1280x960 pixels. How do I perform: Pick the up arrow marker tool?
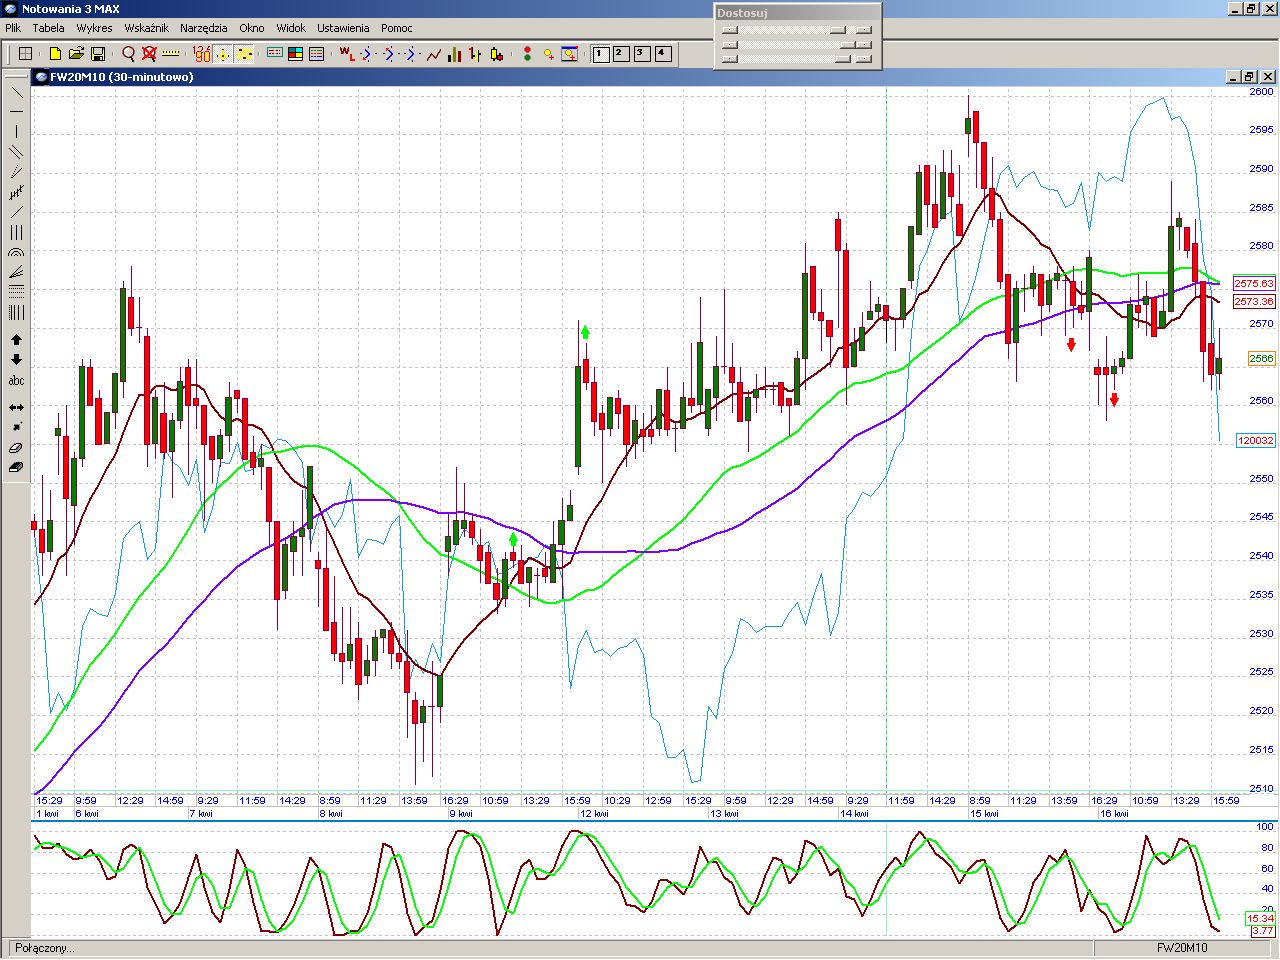[16, 340]
